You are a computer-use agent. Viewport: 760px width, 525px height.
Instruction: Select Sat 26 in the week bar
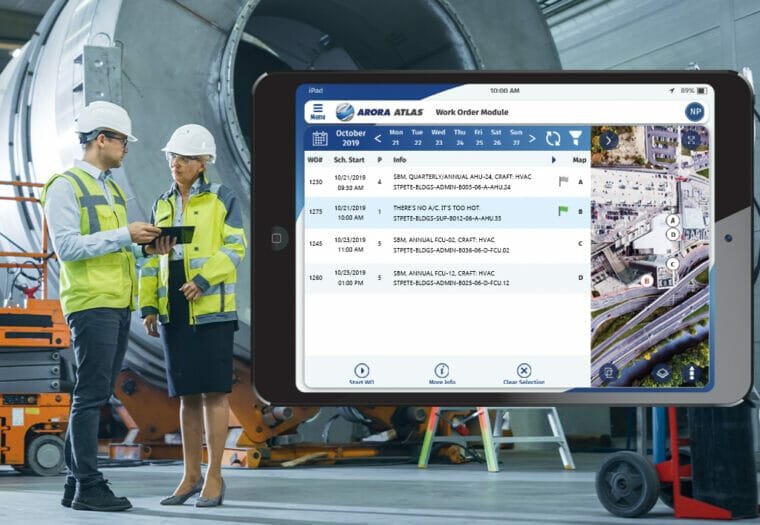[x=496, y=138]
